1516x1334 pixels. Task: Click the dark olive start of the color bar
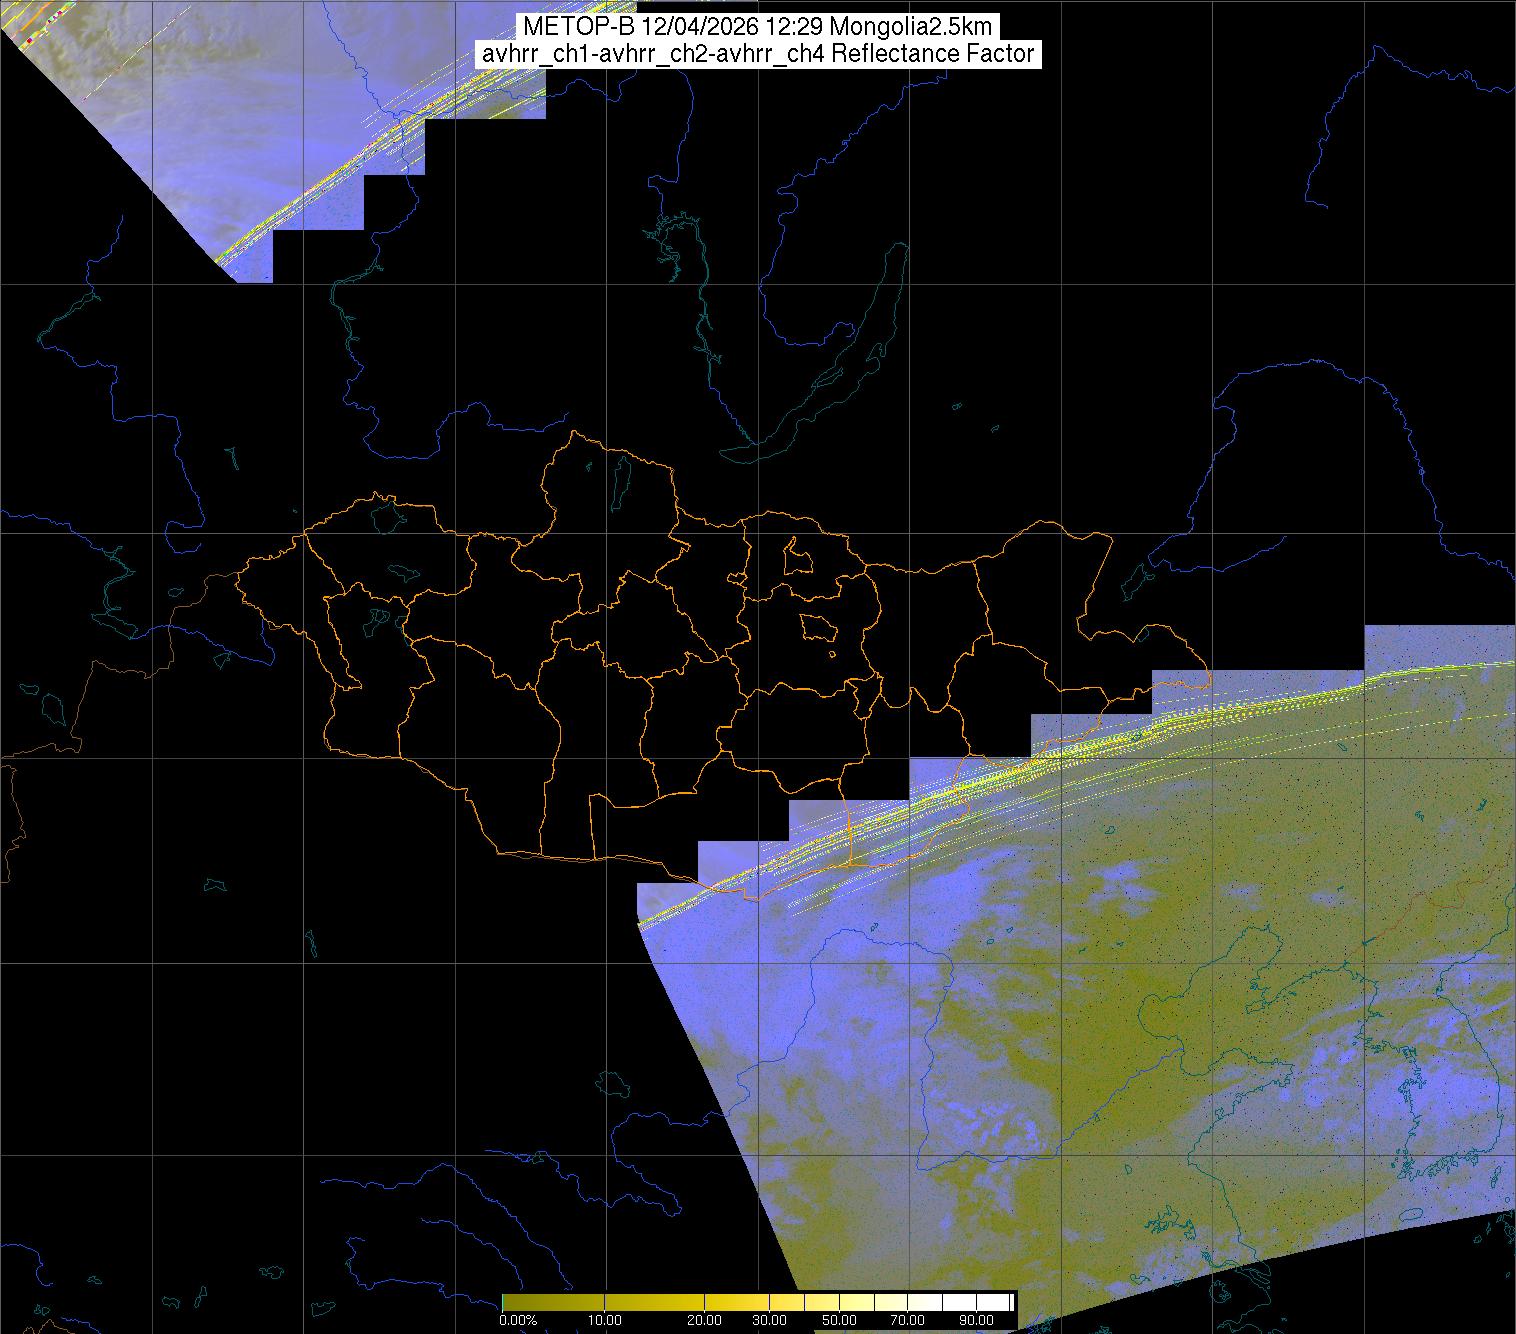508,1302
